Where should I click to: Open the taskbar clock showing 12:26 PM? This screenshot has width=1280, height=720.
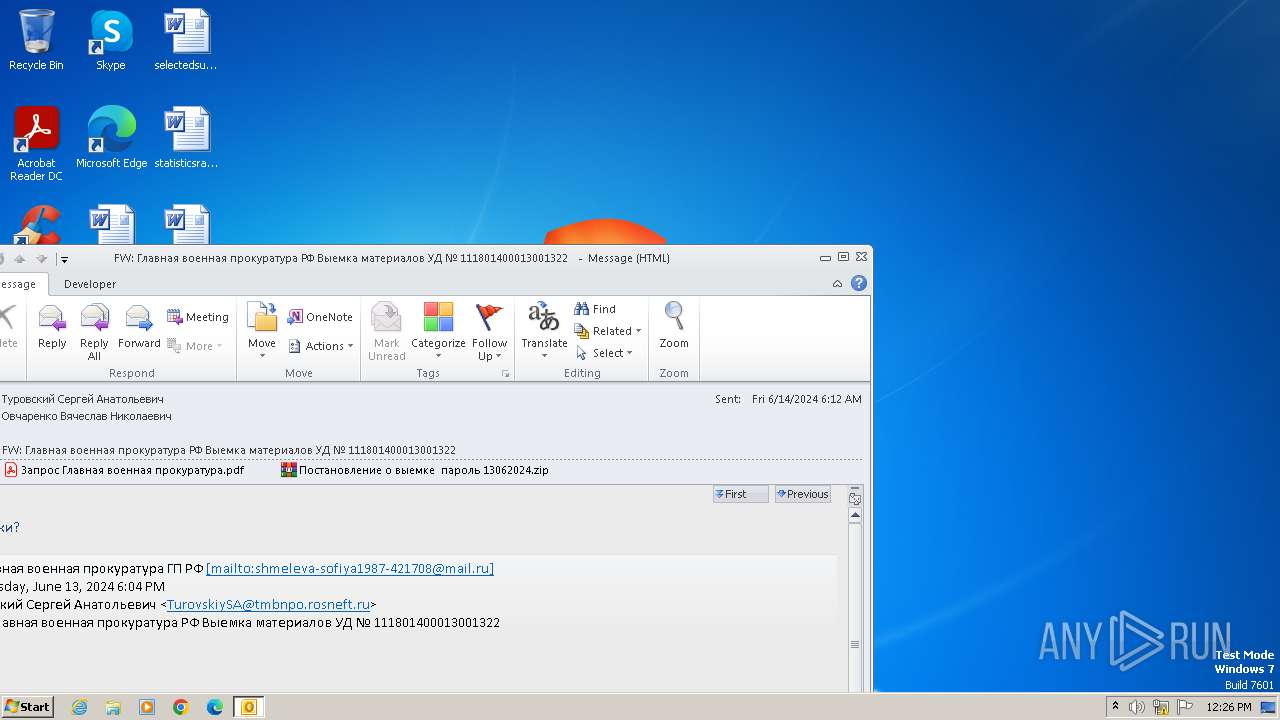pyautogui.click(x=1229, y=707)
